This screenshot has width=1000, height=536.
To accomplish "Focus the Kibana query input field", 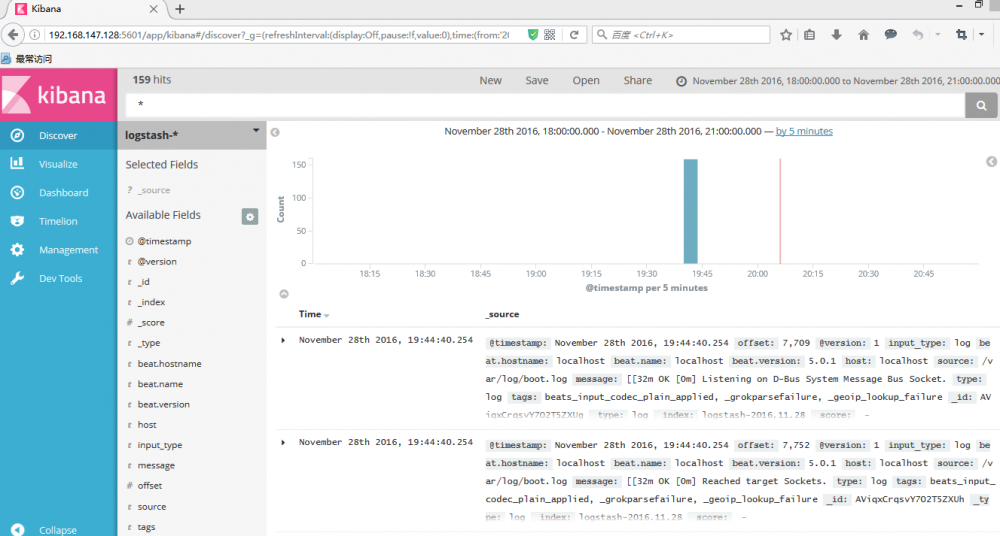I will click(545, 105).
